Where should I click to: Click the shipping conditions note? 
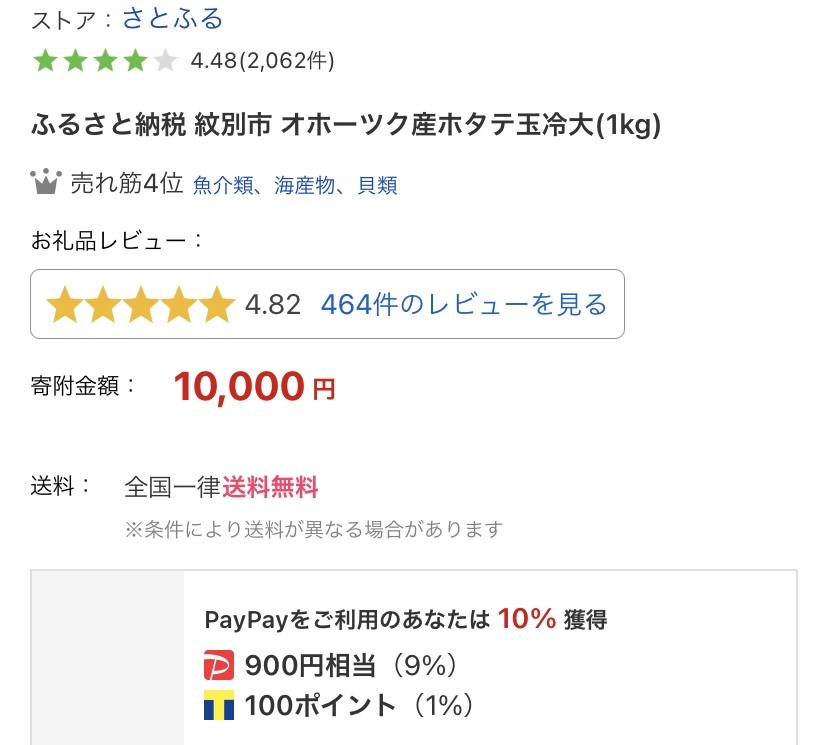tap(313, 529)
